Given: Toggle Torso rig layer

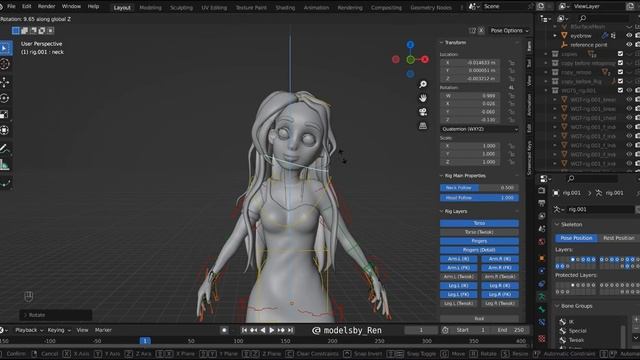Looking at the screenshot, I should [x=479, y=223].
